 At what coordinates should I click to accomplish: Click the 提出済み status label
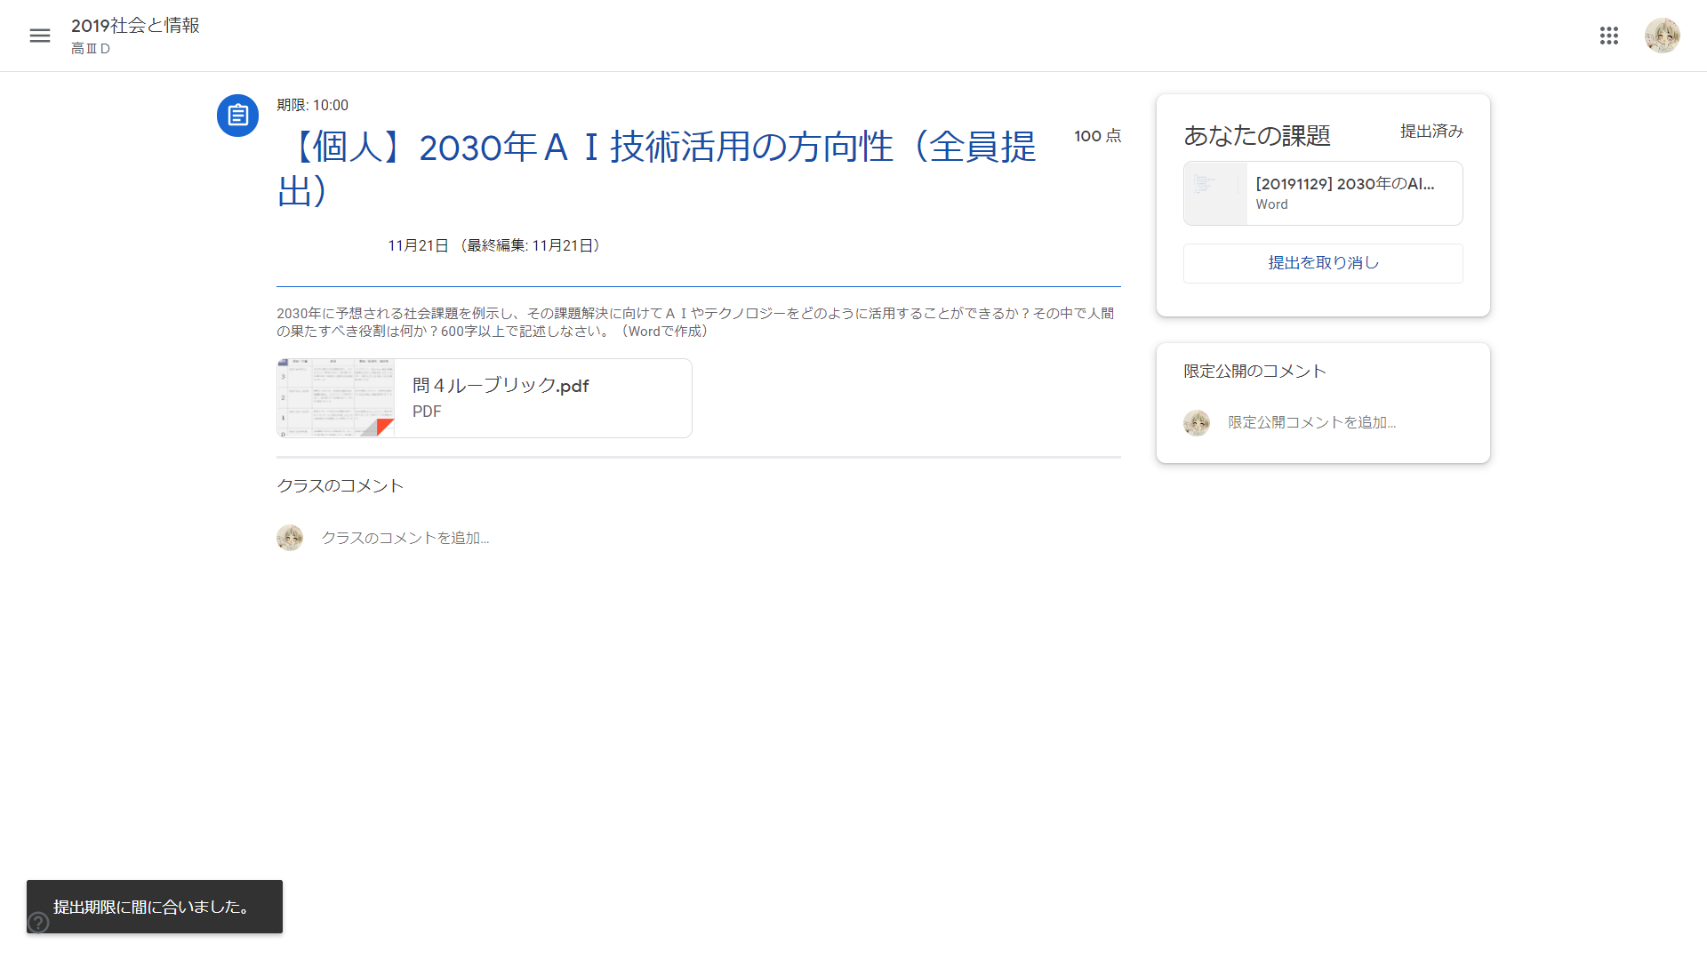point(1430,132)
